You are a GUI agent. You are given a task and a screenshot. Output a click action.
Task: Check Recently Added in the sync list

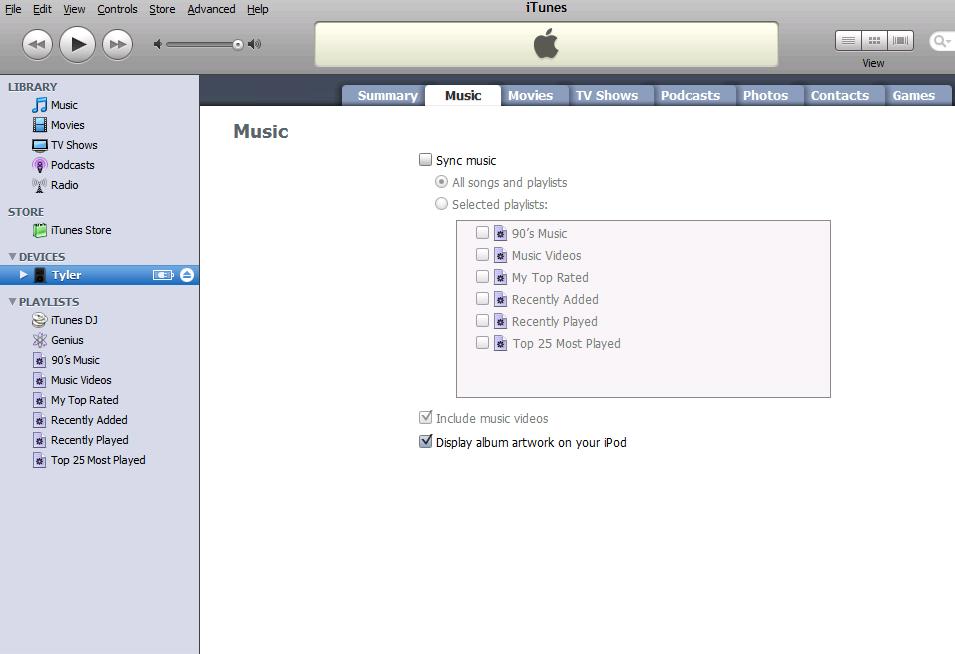pos(482,298)
